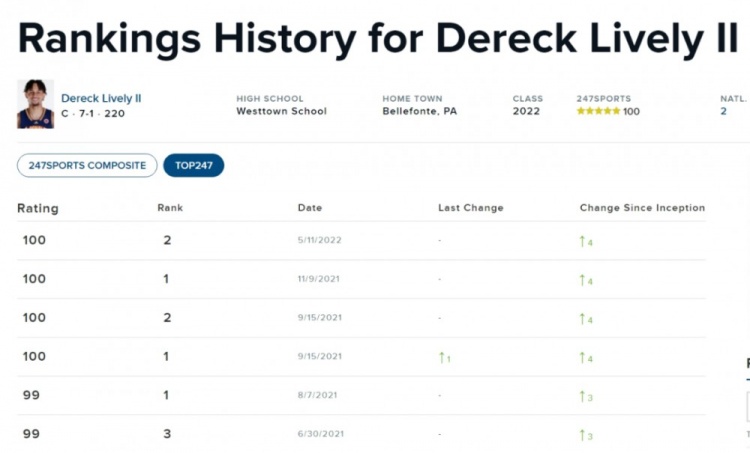Click Dereck Lively II player headshot
Viewport: 750px width, 453px height.
point(35,104)
